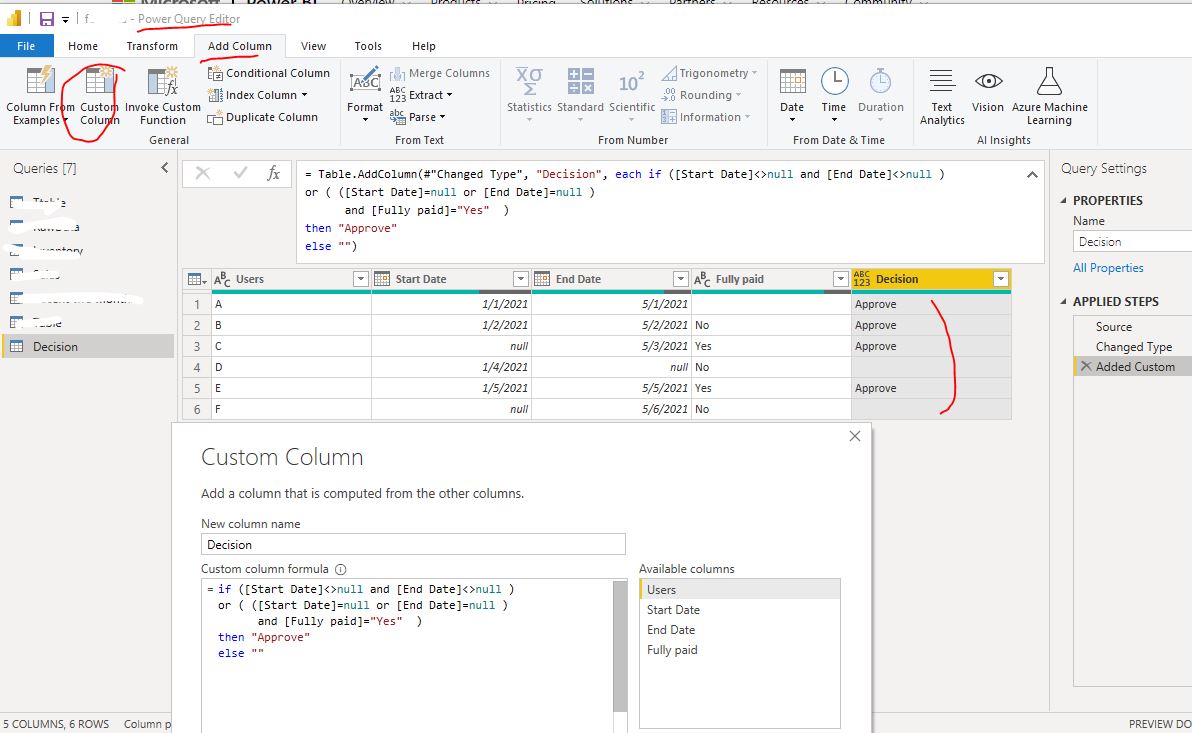Viewport: 1192px width, 733px height.
Task: Select the Add Column tab
Action: click(239, 46)
